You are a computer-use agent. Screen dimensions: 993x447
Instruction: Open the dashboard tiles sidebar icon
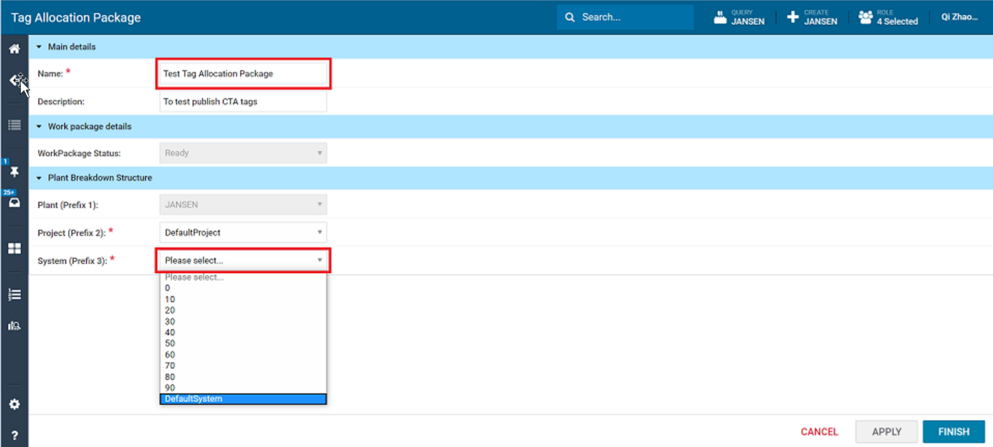coord(14,248)
